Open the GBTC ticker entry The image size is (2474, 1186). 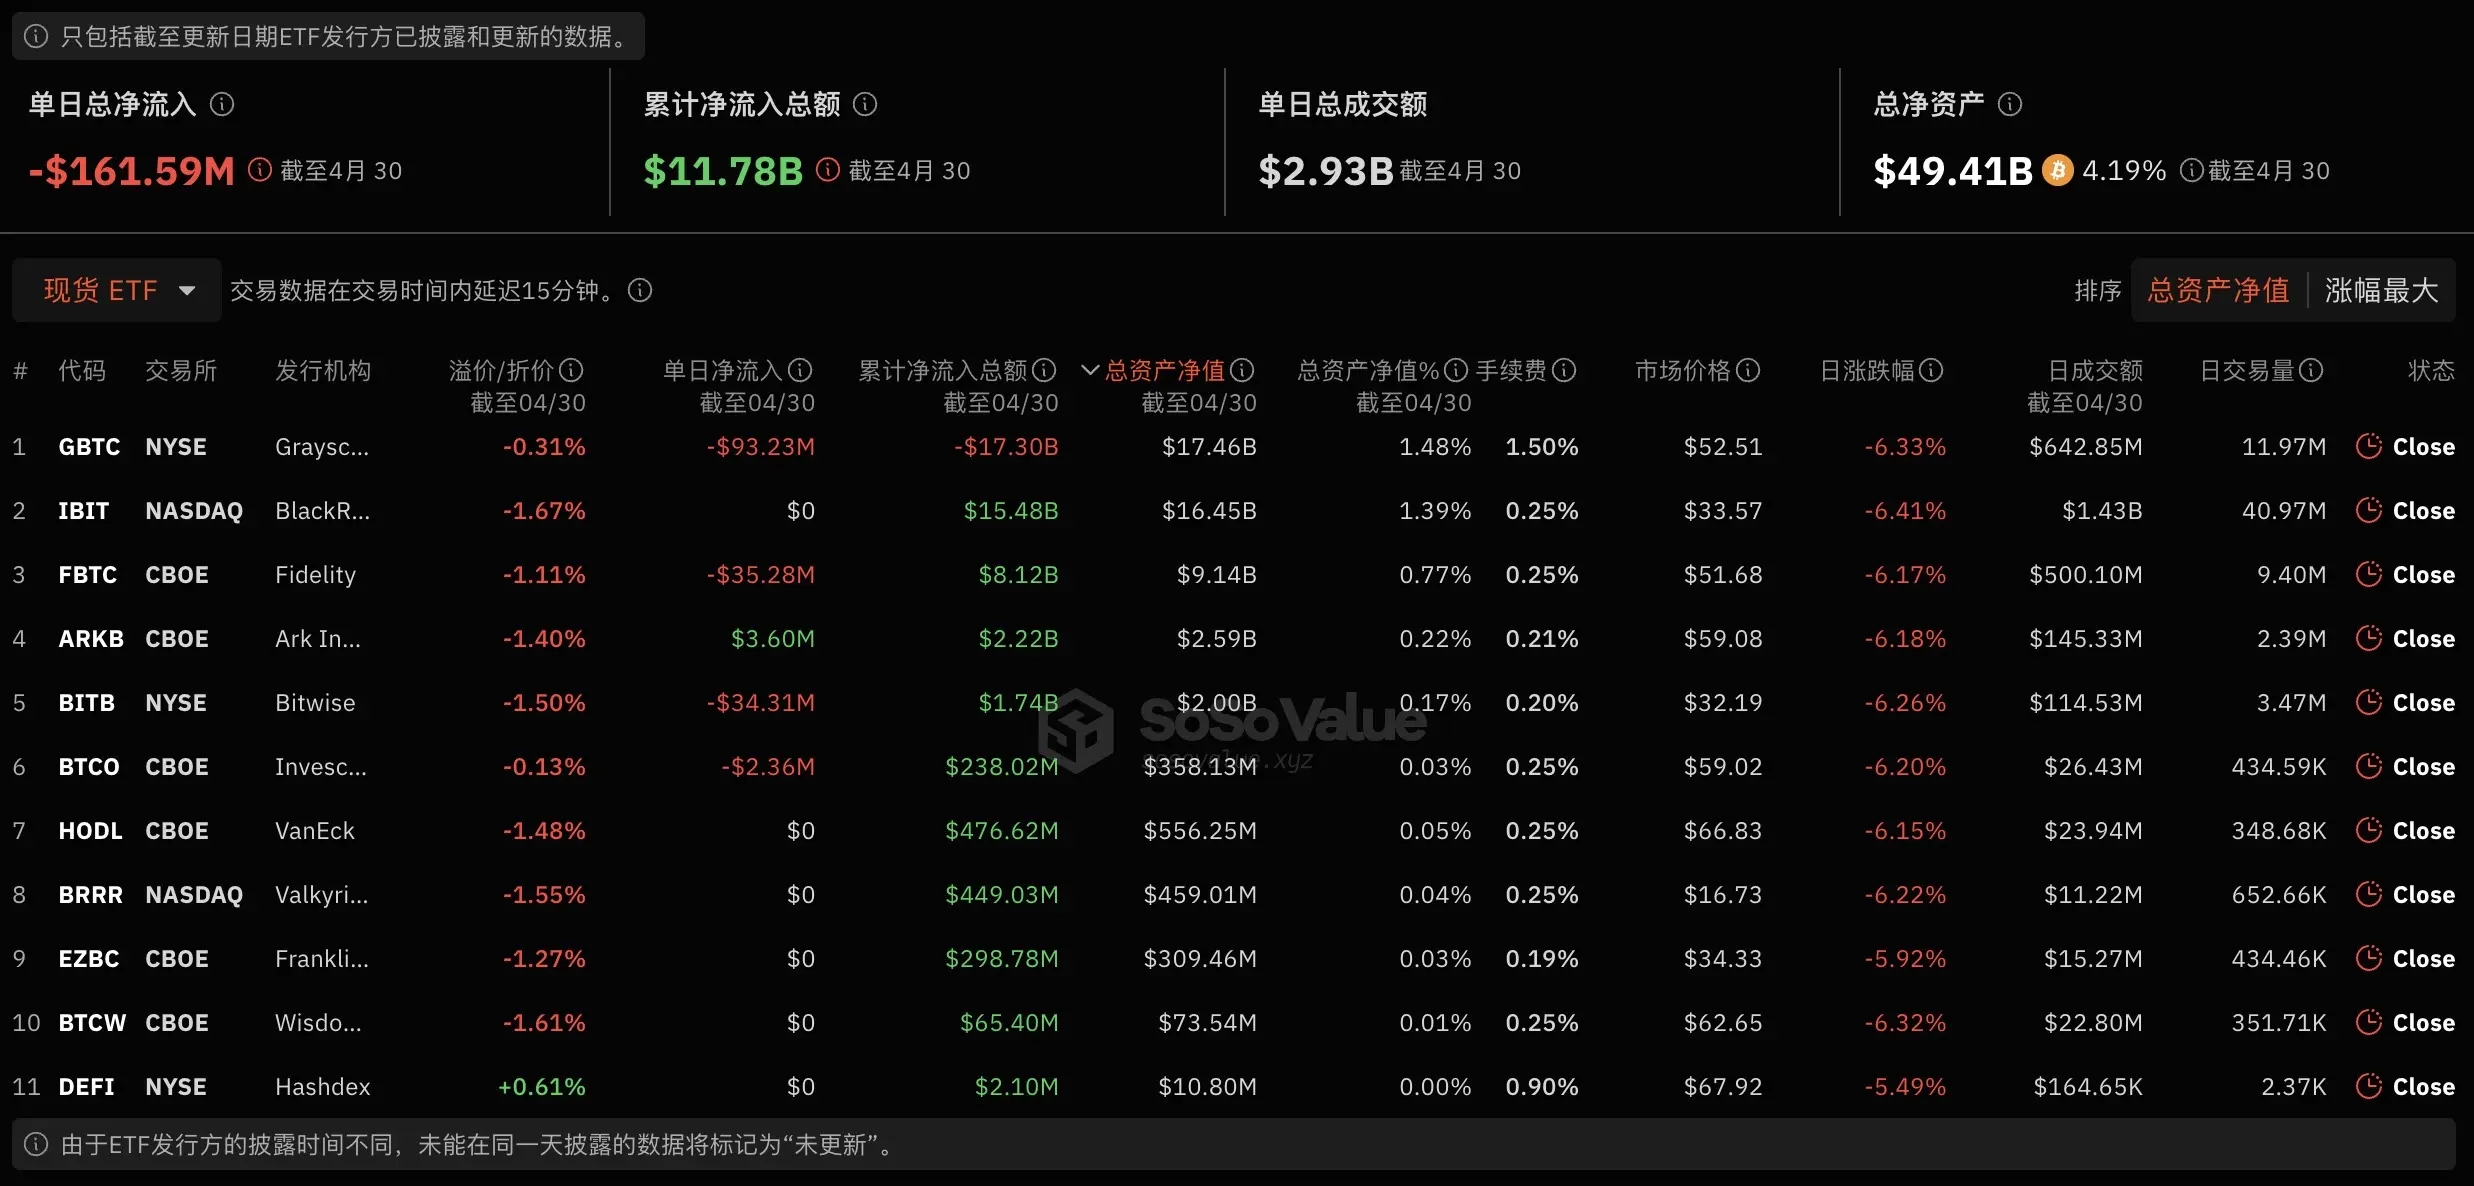[89, 447]
